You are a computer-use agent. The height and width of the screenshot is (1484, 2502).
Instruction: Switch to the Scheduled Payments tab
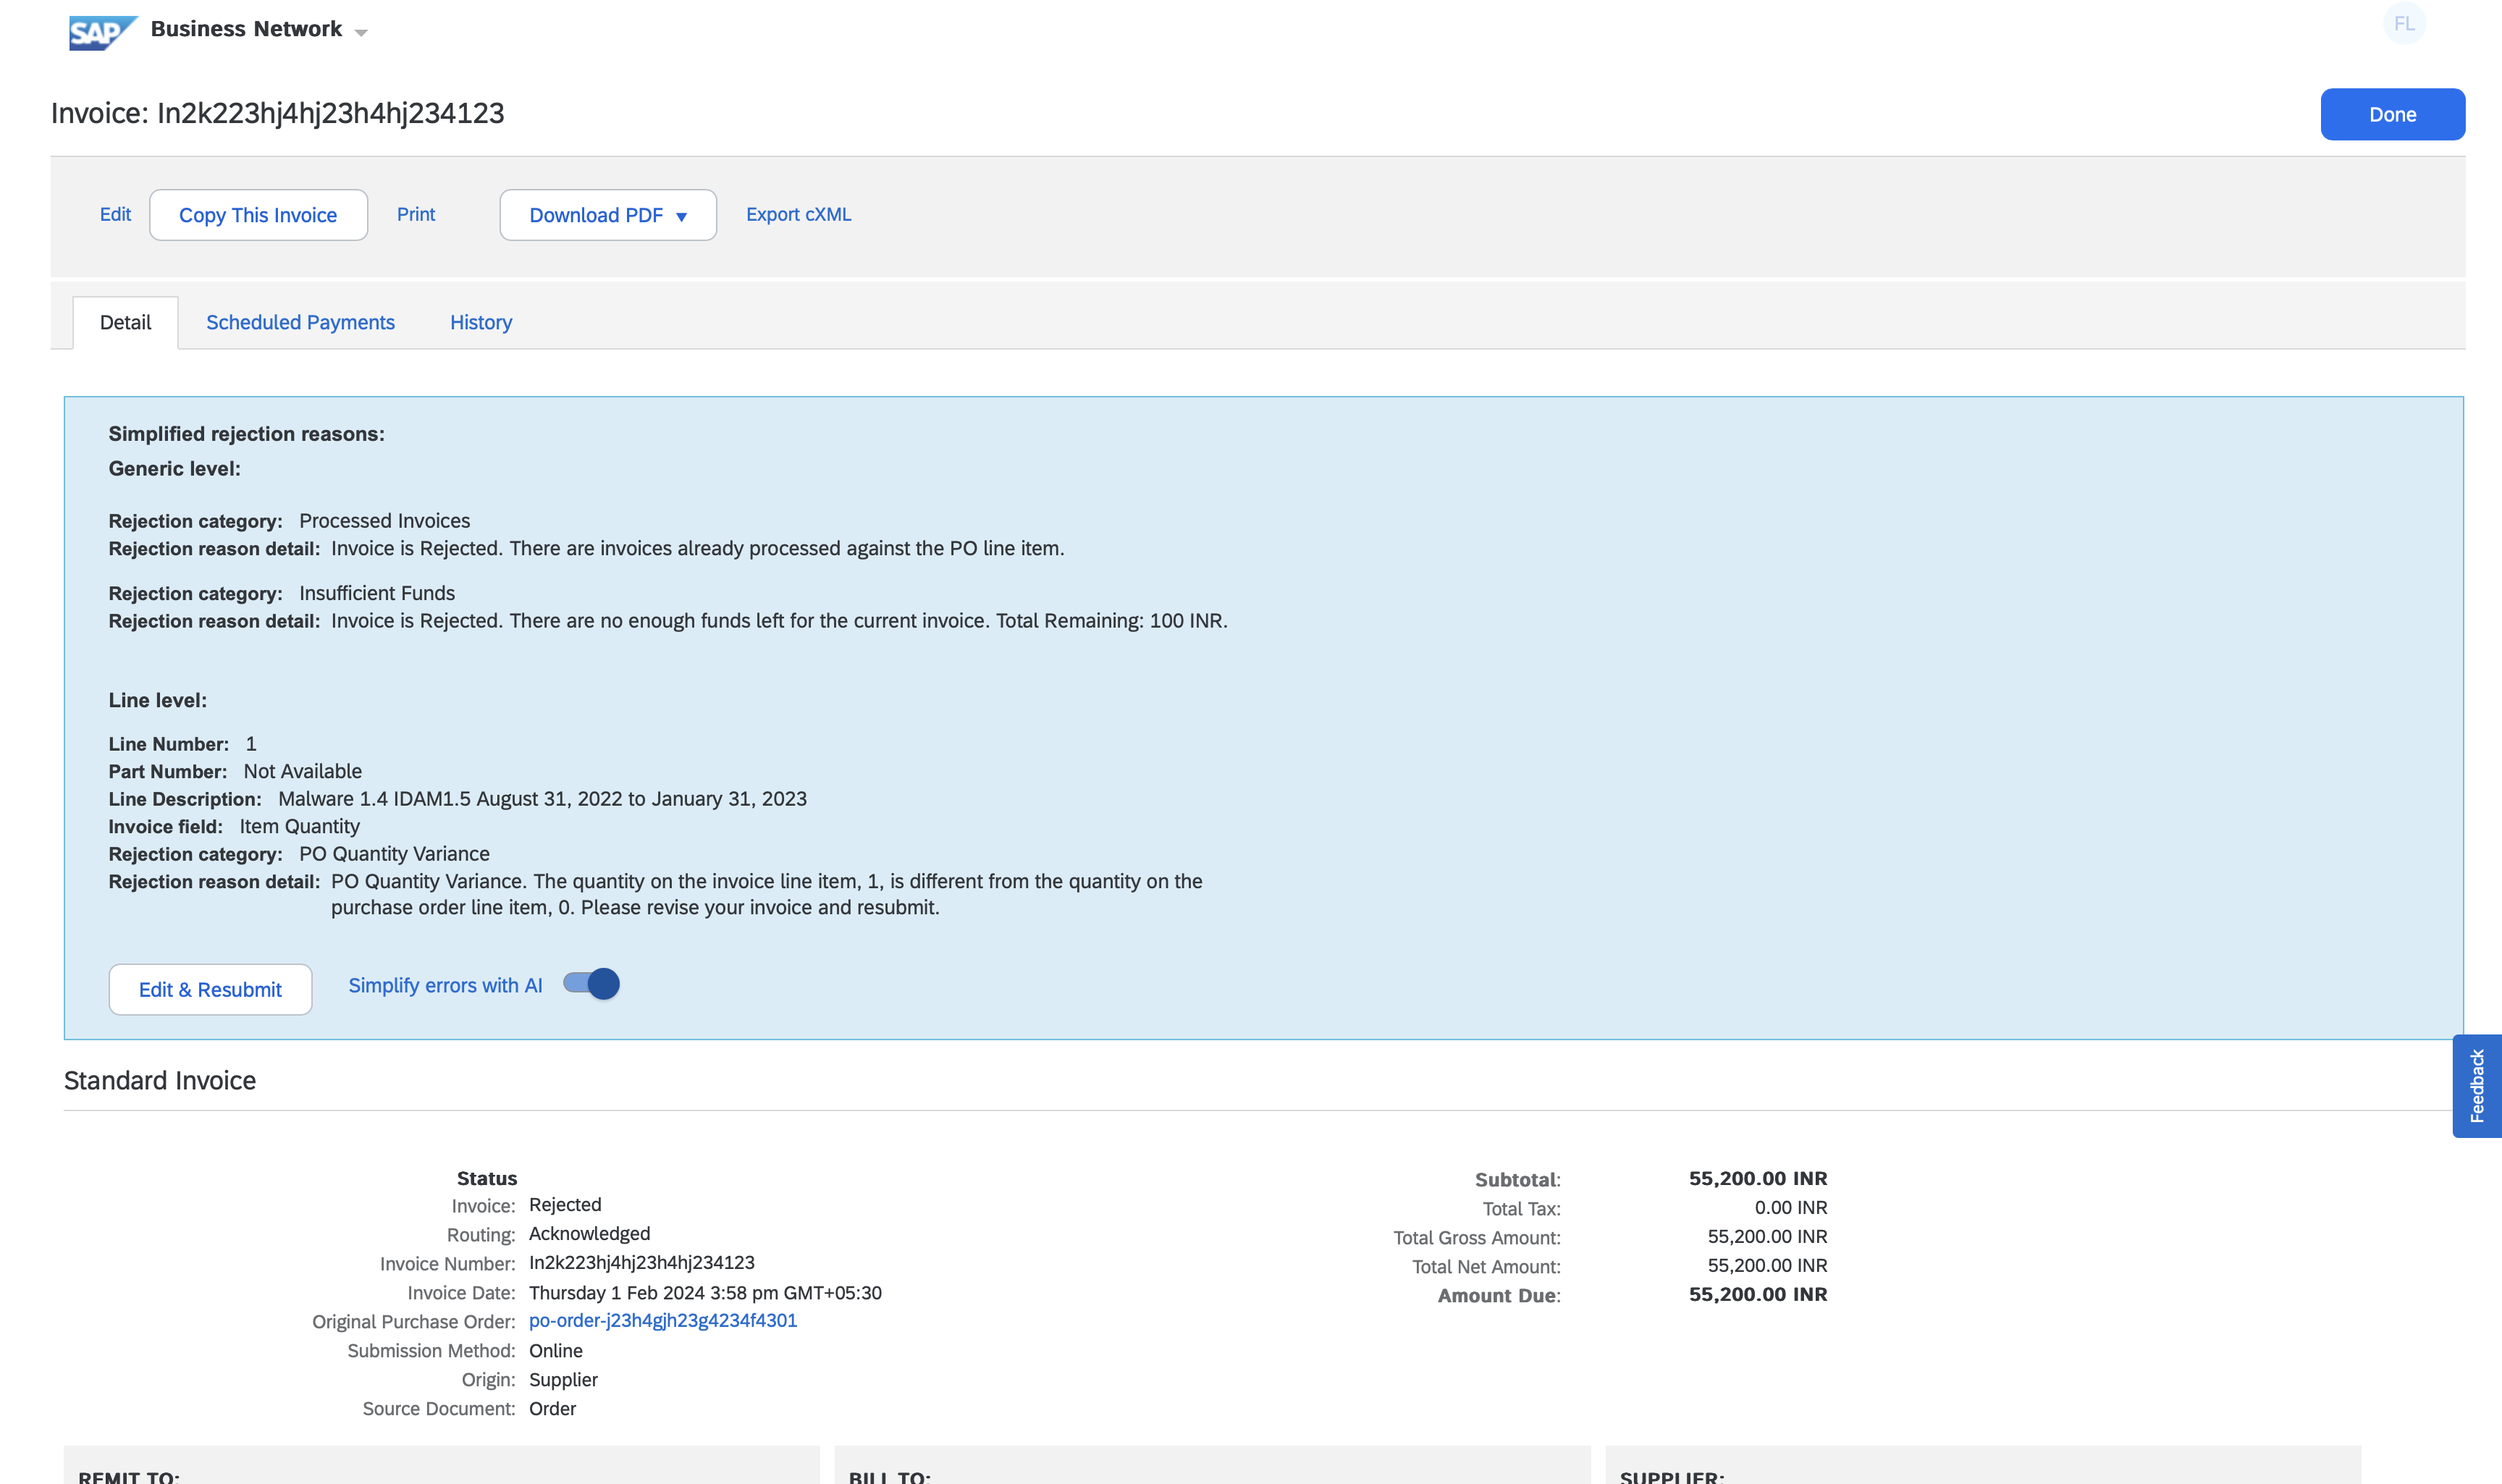tap(300, 322)
